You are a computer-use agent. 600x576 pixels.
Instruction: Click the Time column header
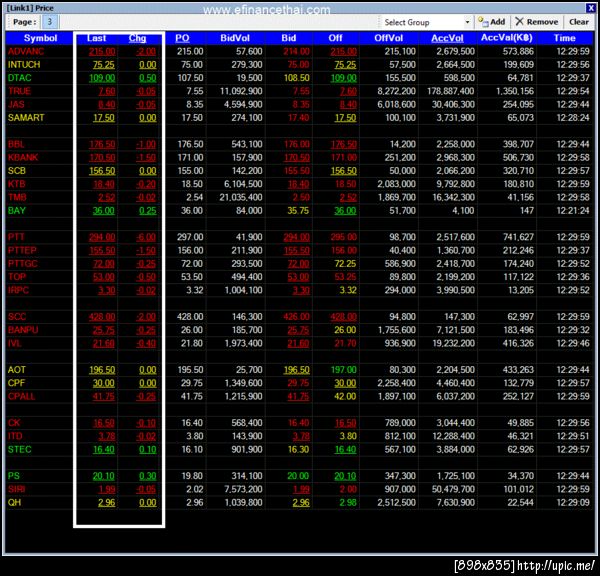coord(564,38)
